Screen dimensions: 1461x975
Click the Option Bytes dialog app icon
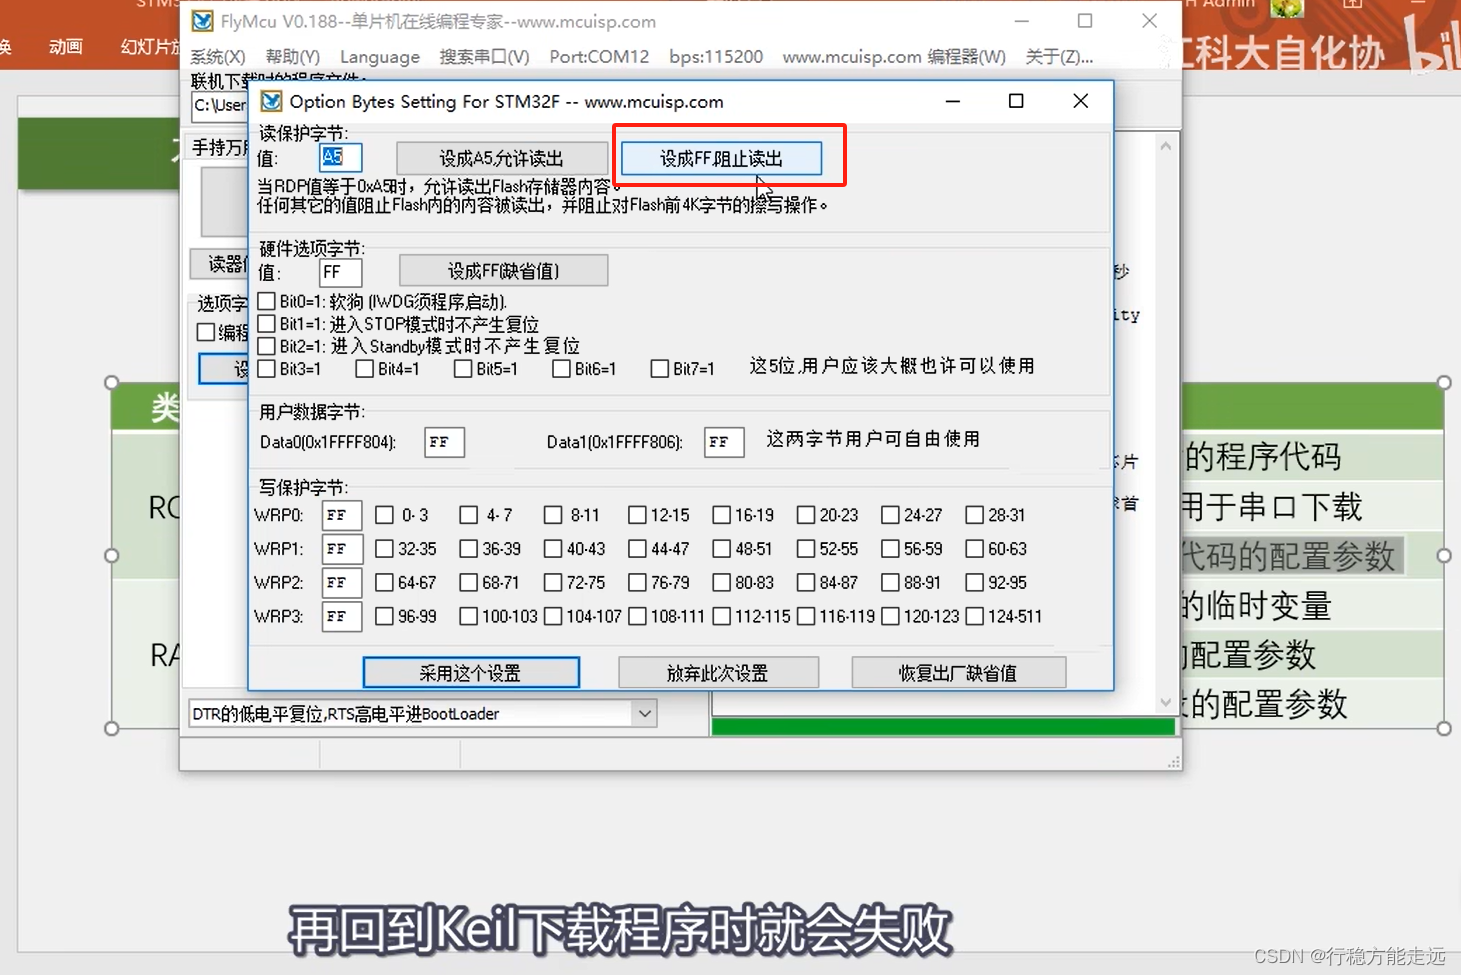point(271,101)
